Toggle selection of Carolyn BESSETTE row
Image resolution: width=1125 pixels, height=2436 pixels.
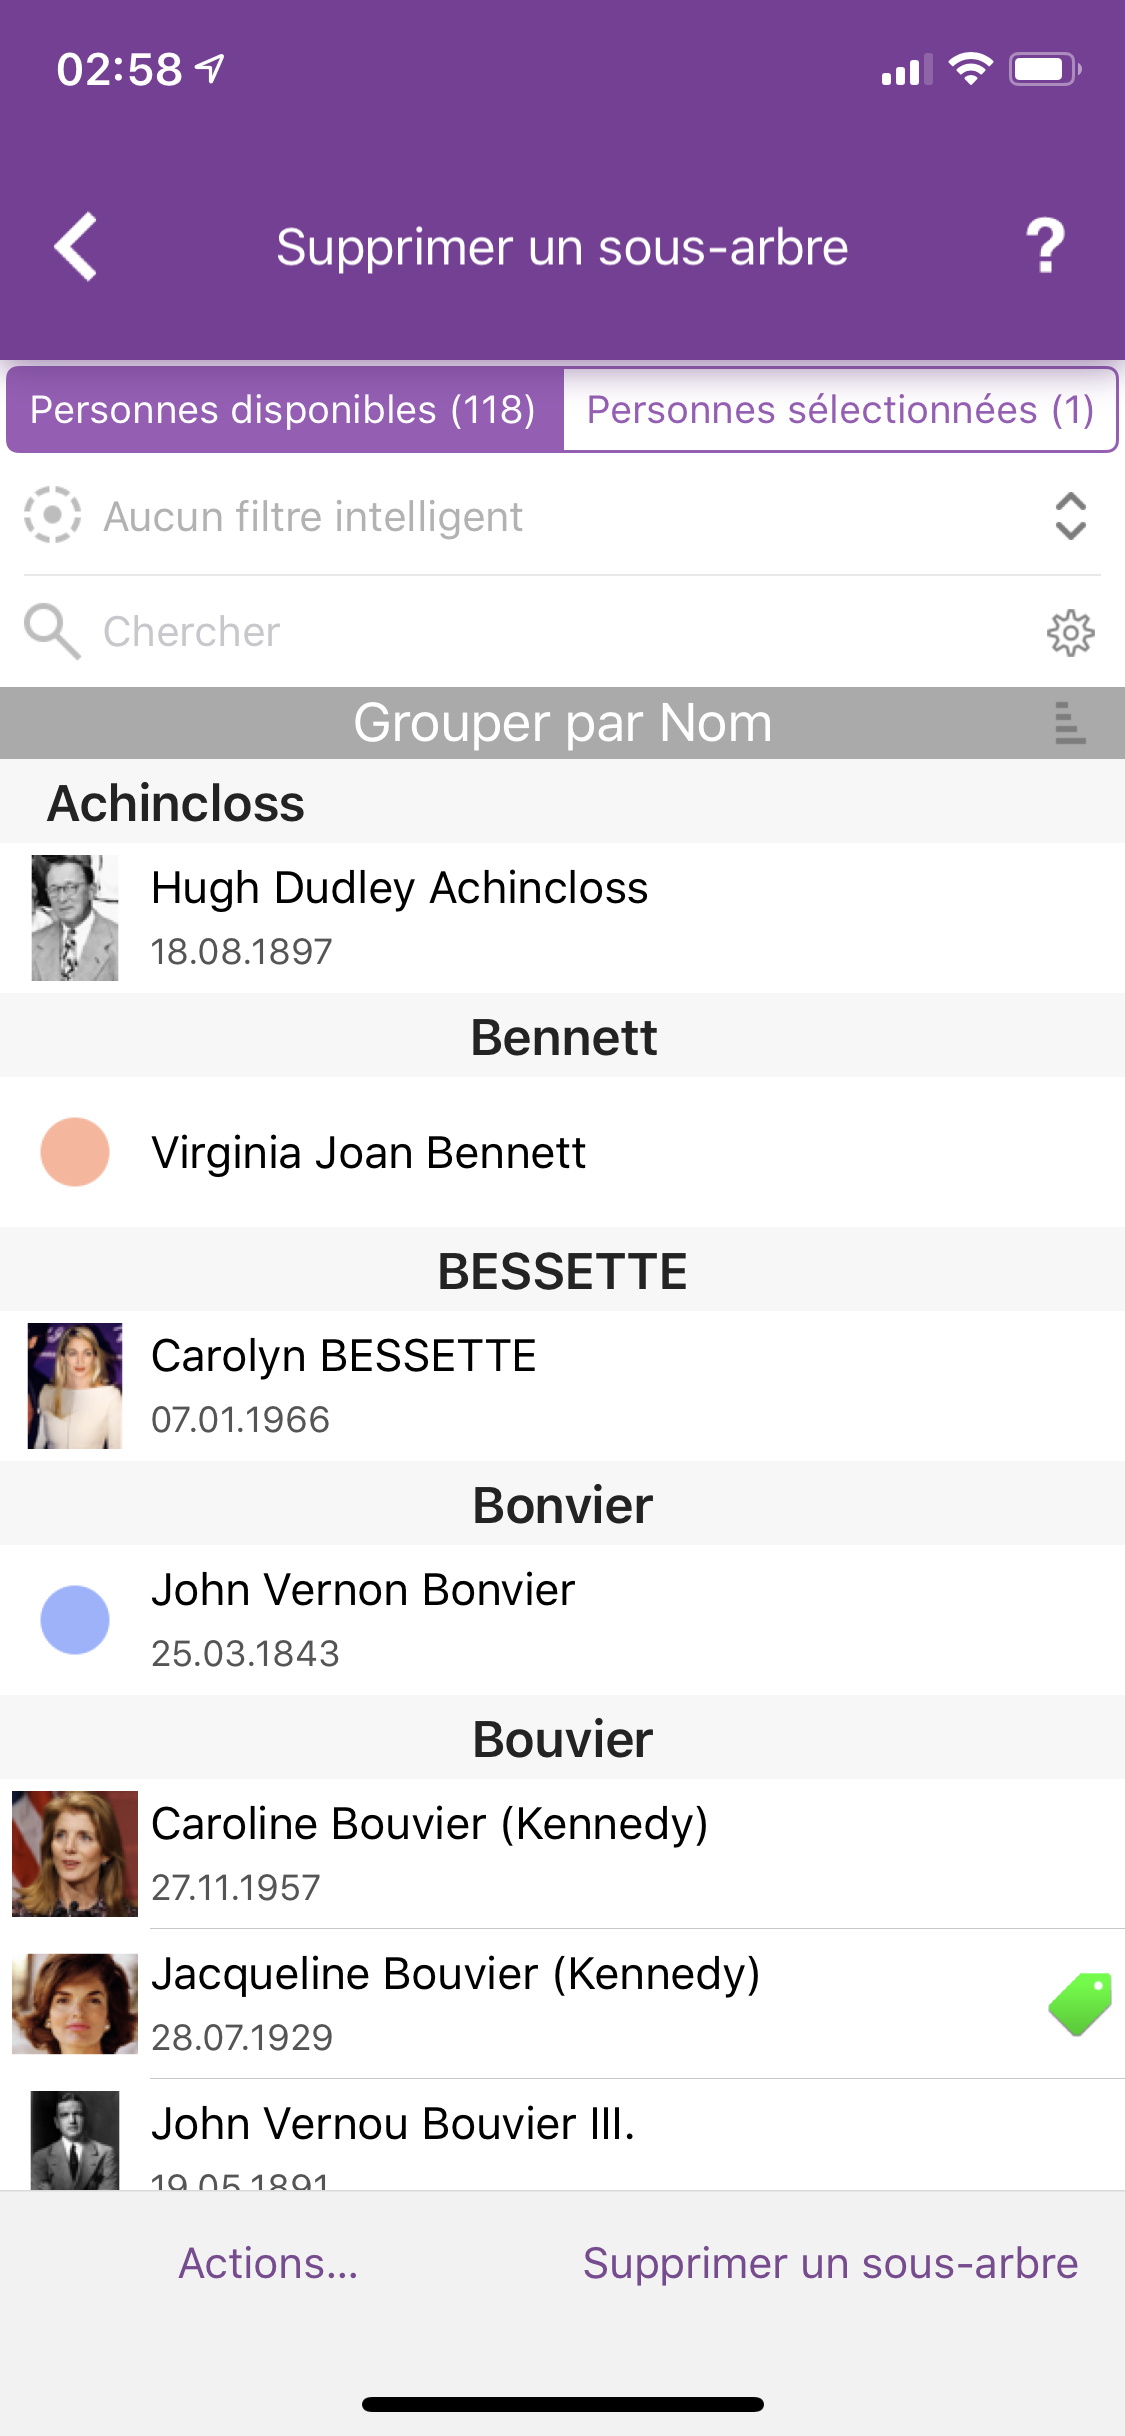pos(562,1386)
